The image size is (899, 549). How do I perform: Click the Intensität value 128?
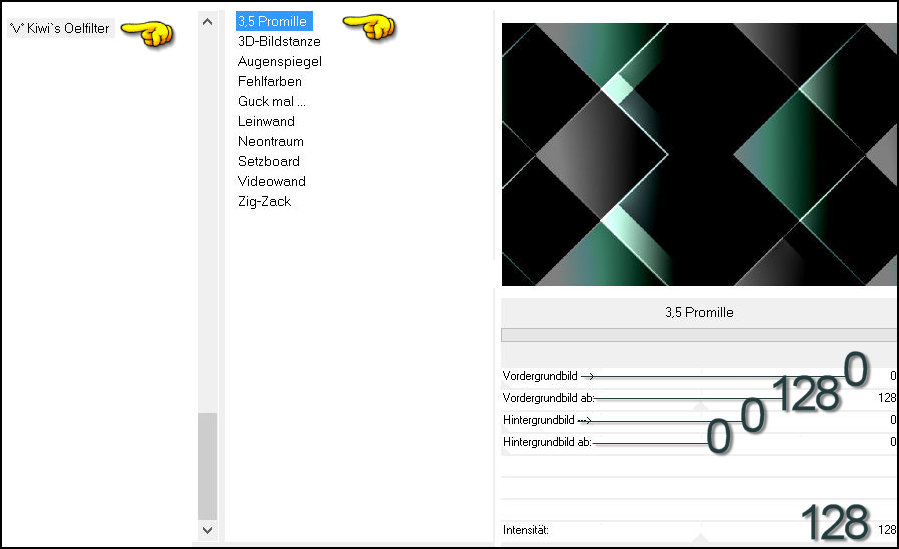click(x=887, y=530)
